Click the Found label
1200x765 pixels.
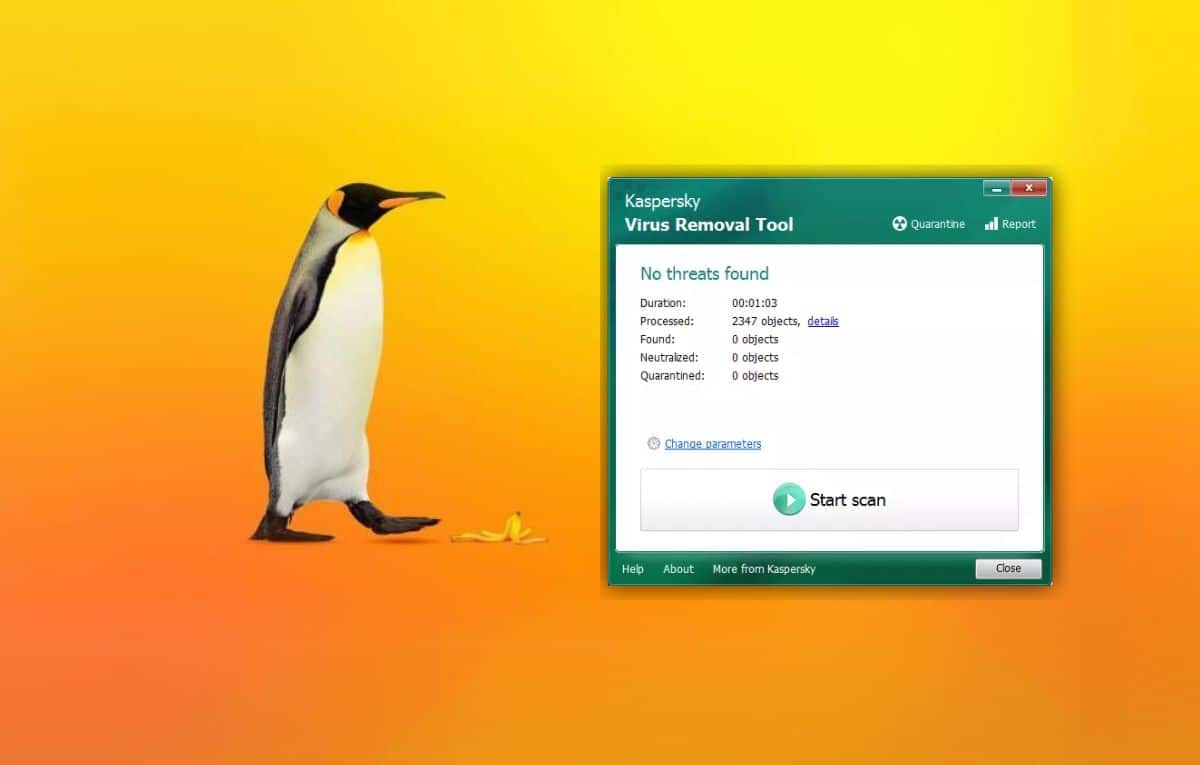(x=656, y=339)
